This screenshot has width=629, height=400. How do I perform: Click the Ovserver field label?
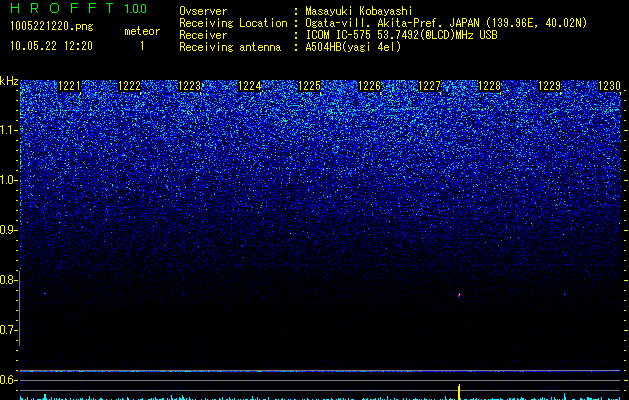pos(203,11)
